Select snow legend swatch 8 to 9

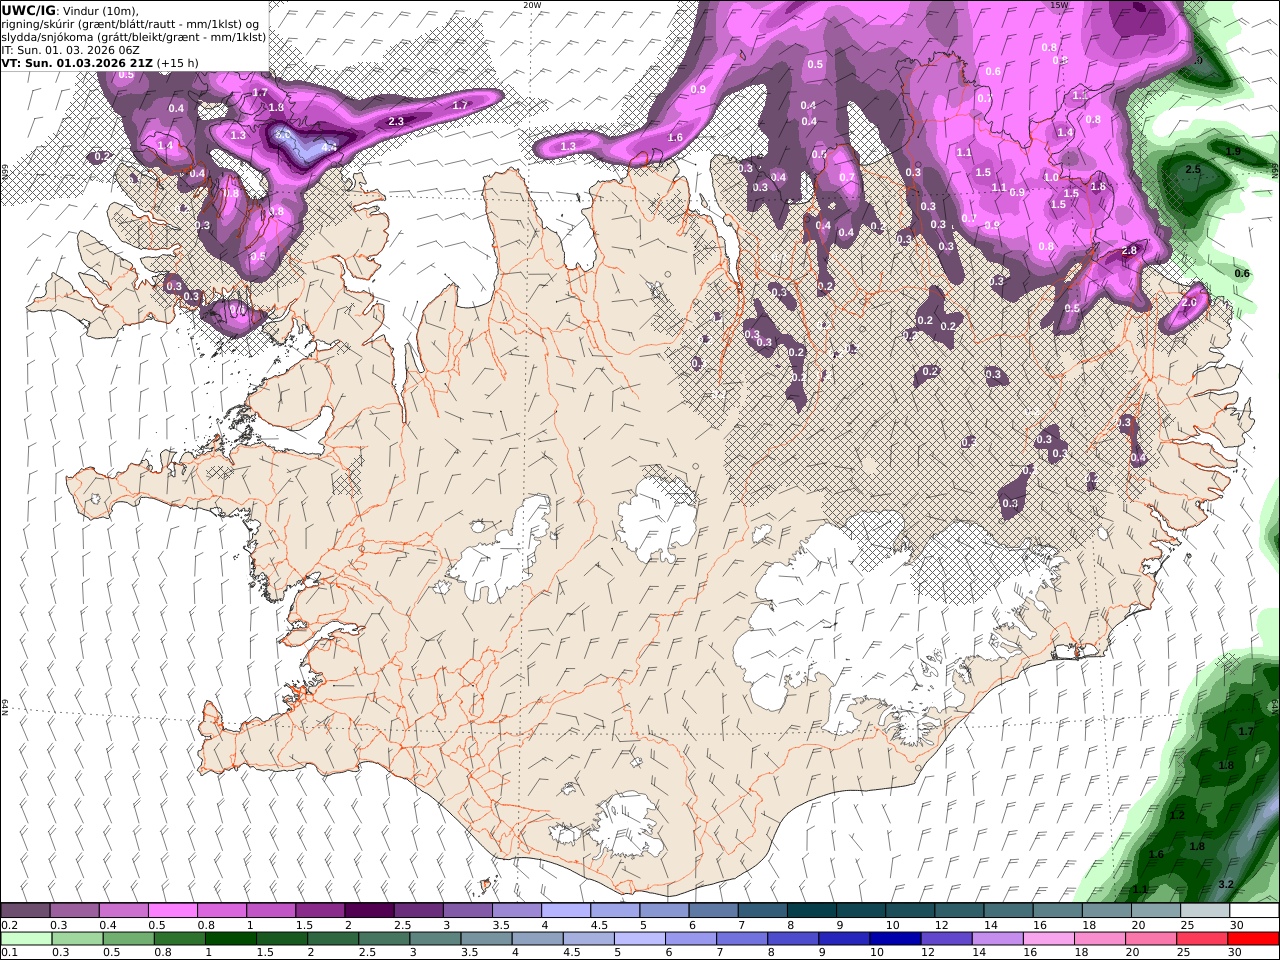(811, 911)
